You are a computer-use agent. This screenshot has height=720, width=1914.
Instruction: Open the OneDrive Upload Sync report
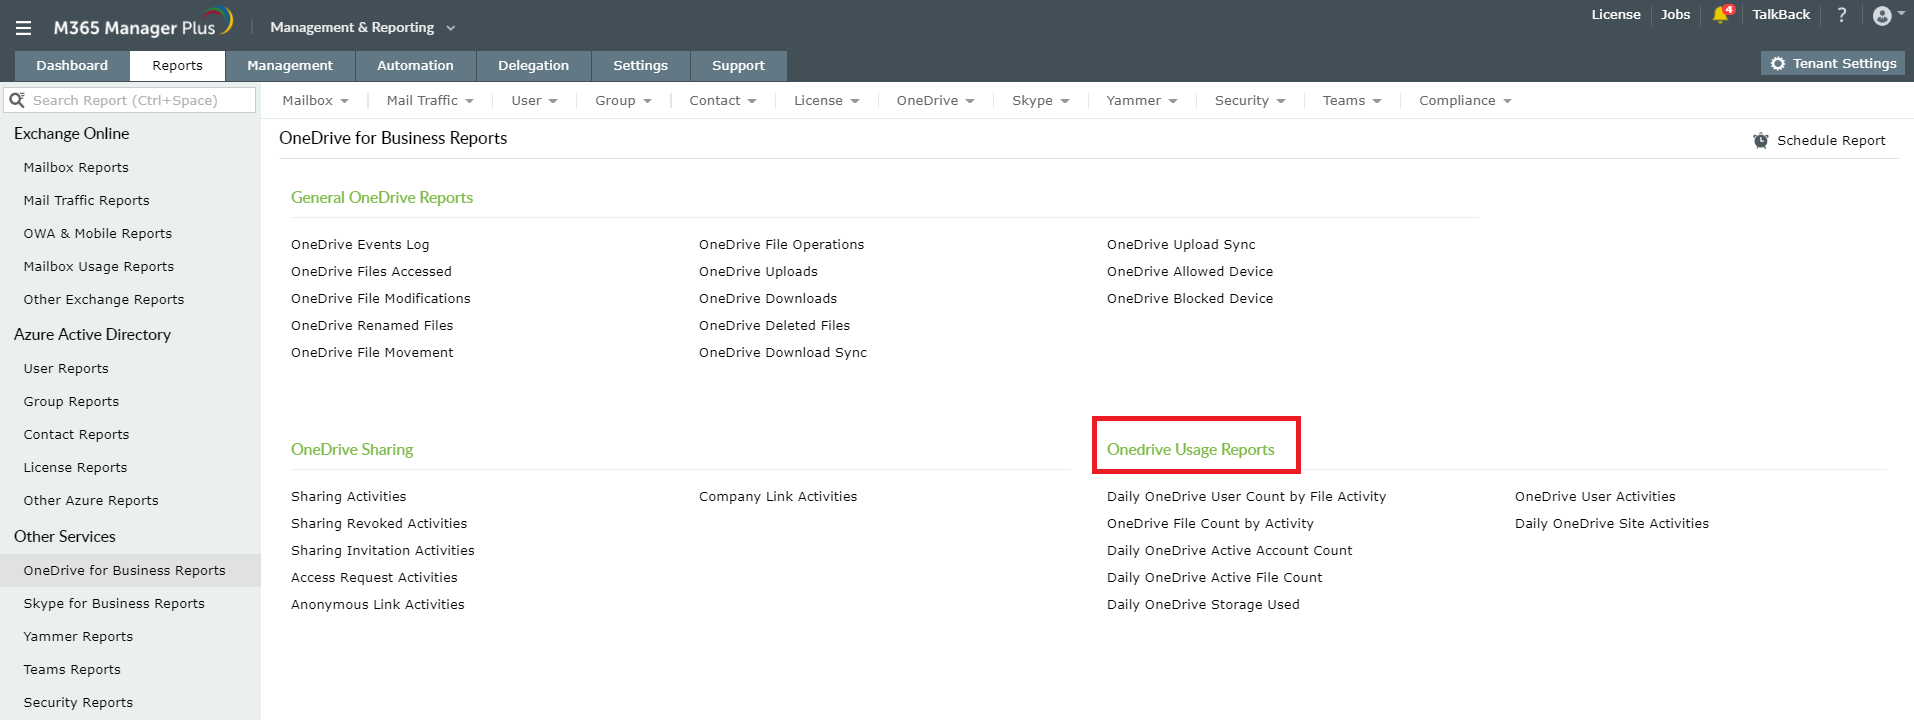coord(1181,245)
